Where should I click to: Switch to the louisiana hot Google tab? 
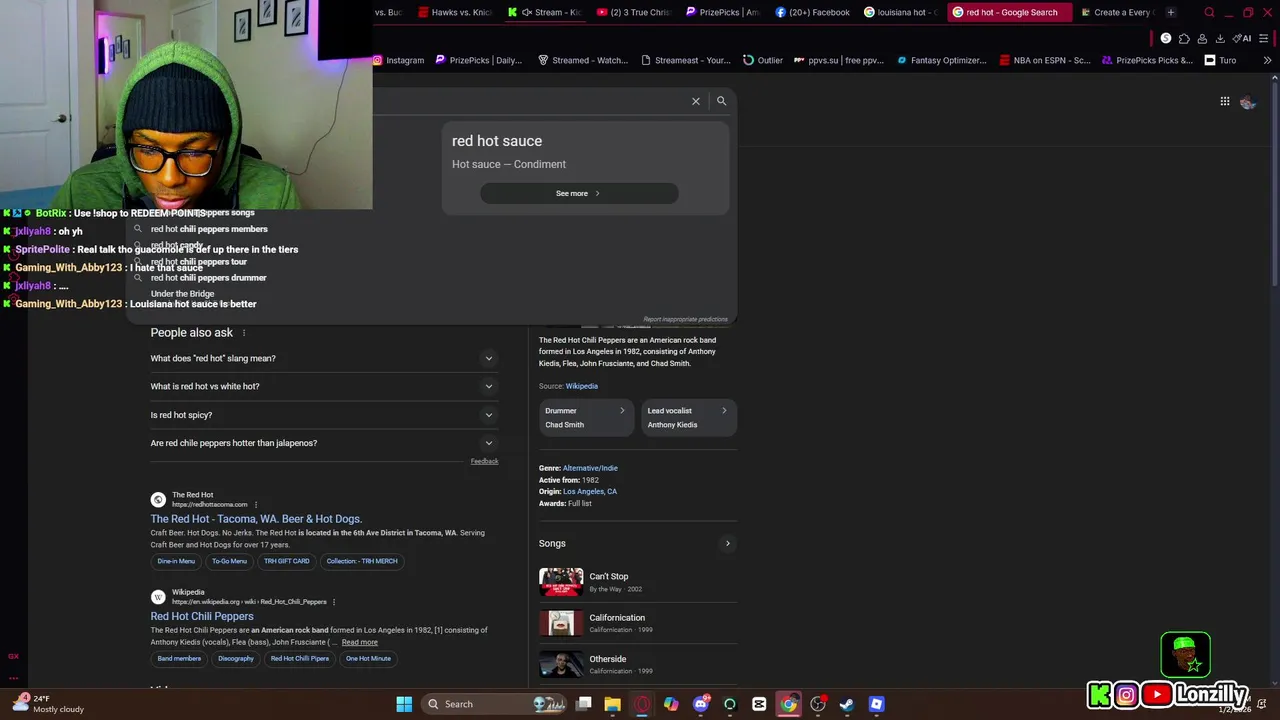coord(901,12)
